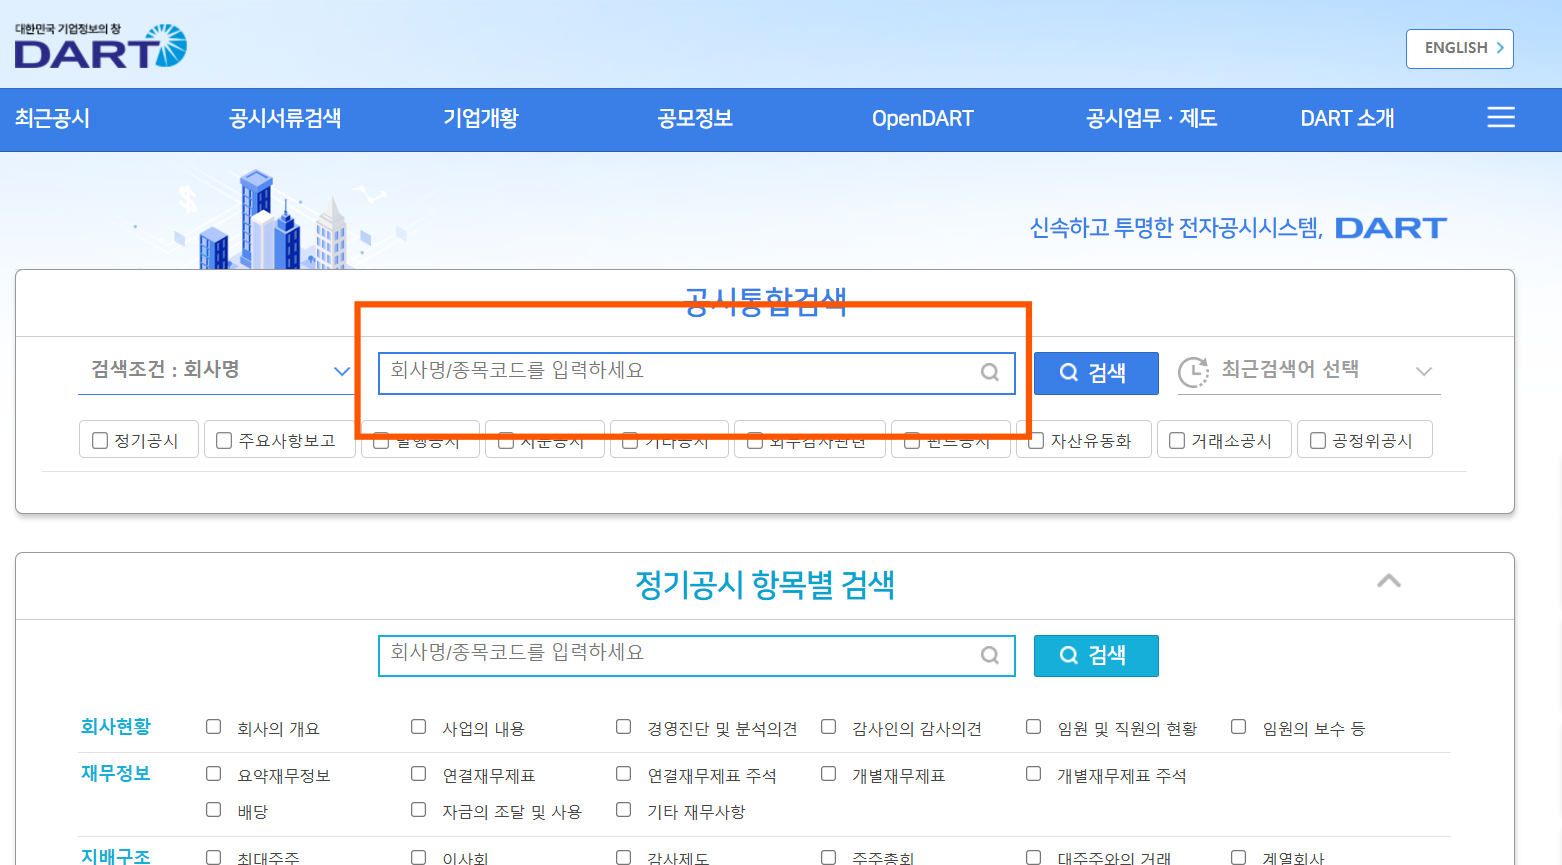Viewport: 1562px width, 865px height.
Task: Enable 경영진단 및 분석의견 checkbox
Action: tap(624, 727)
